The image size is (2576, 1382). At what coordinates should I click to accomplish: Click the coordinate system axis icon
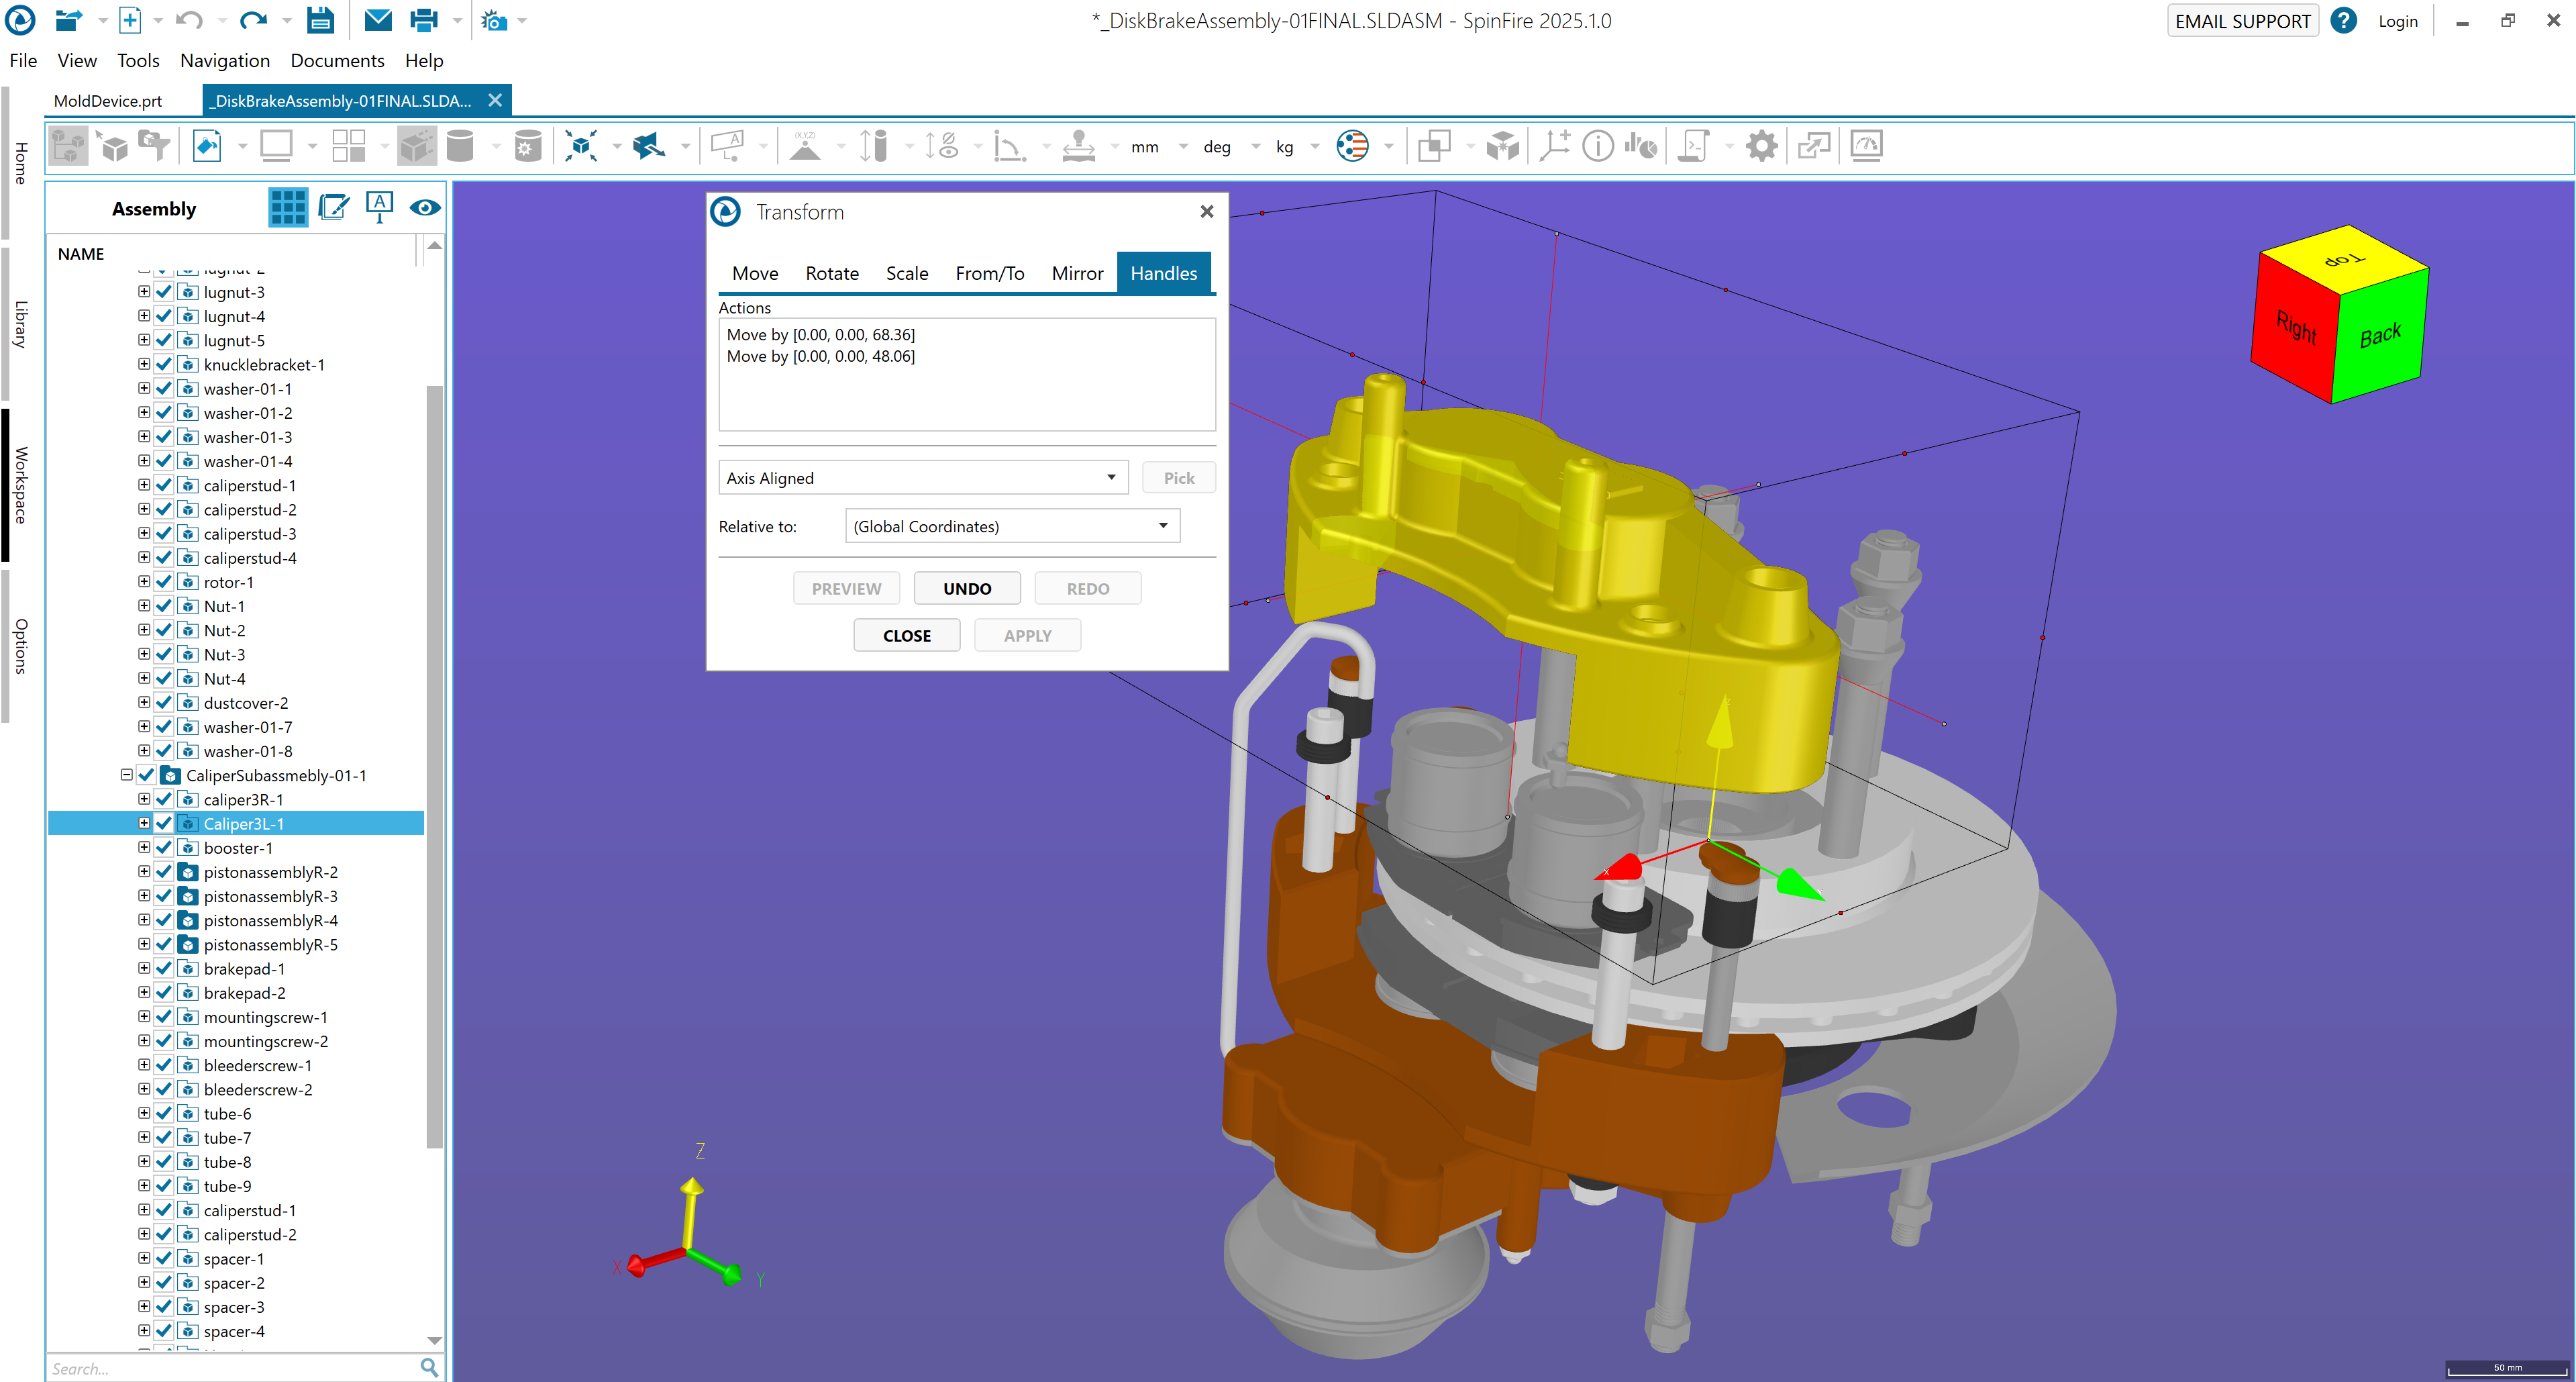point(1554,146)
